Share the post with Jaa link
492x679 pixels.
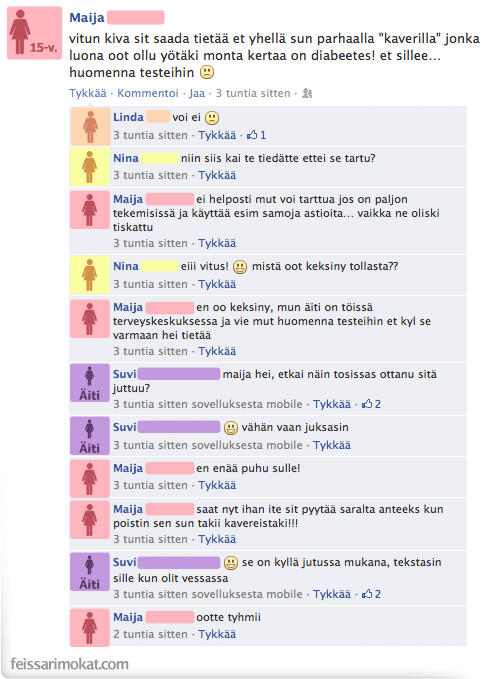tap(197, 93)
